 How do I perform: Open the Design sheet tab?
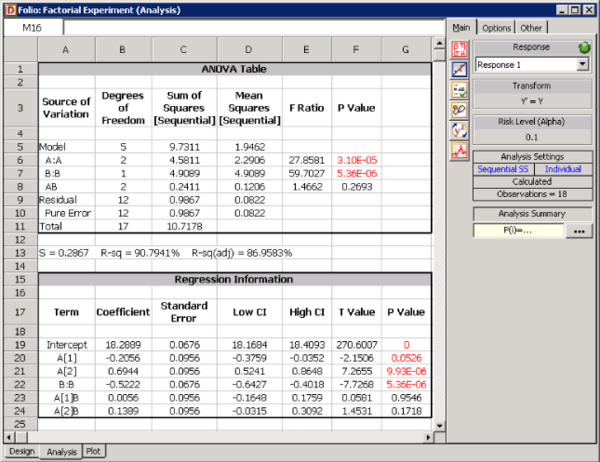point(22,451)
